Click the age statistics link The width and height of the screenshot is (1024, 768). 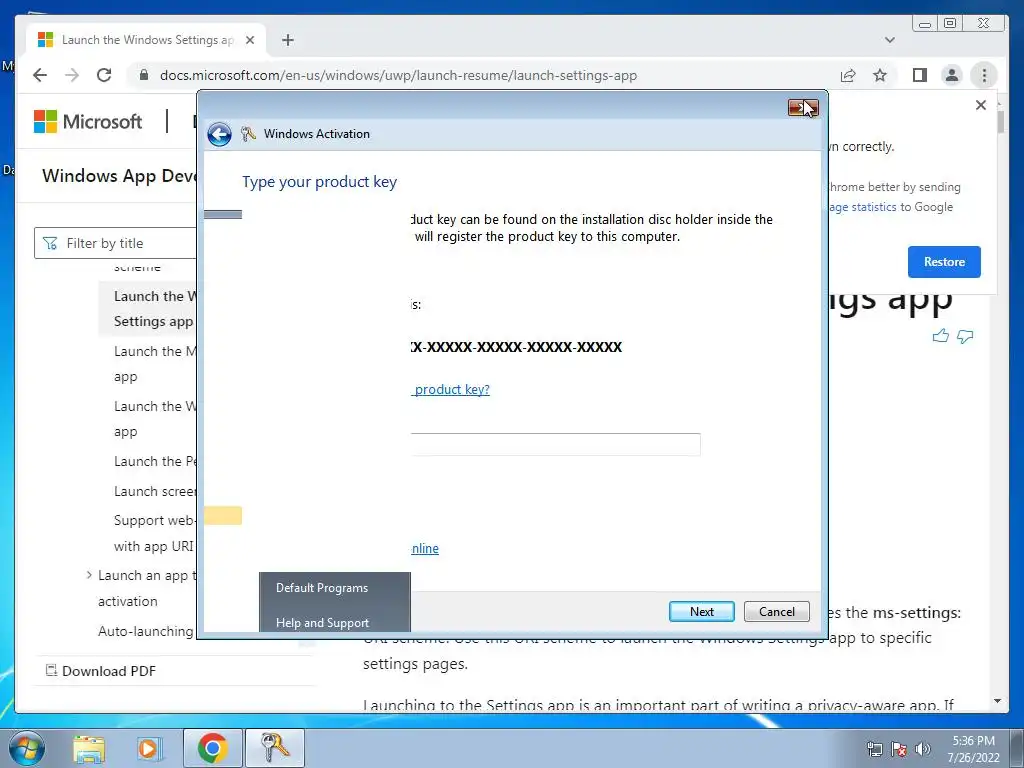coord(863,207)
